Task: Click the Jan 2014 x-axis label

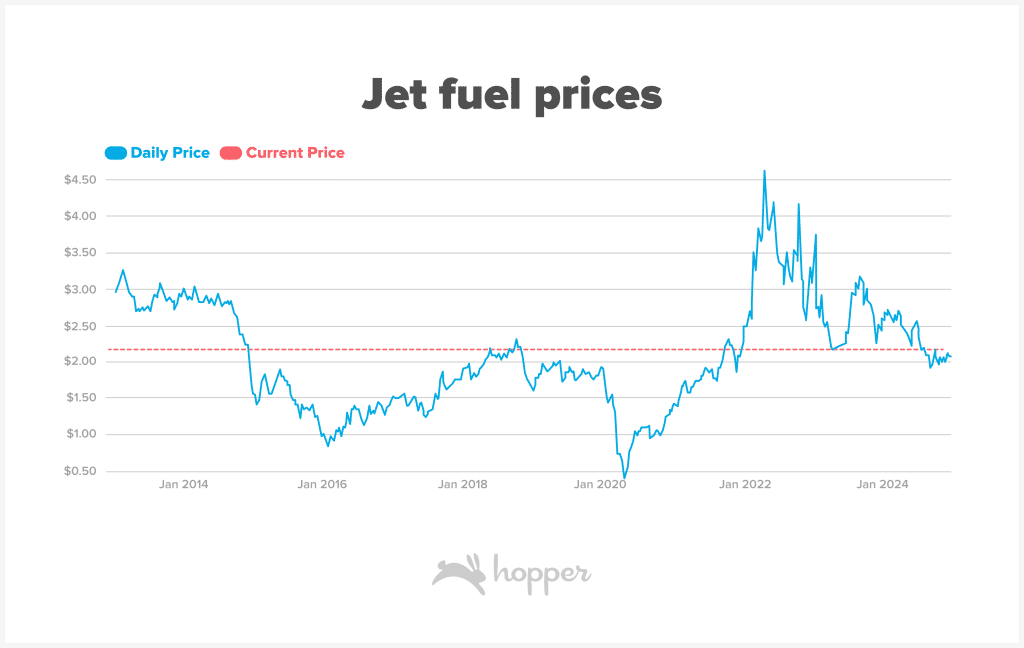Action: [x=184, y=485]
